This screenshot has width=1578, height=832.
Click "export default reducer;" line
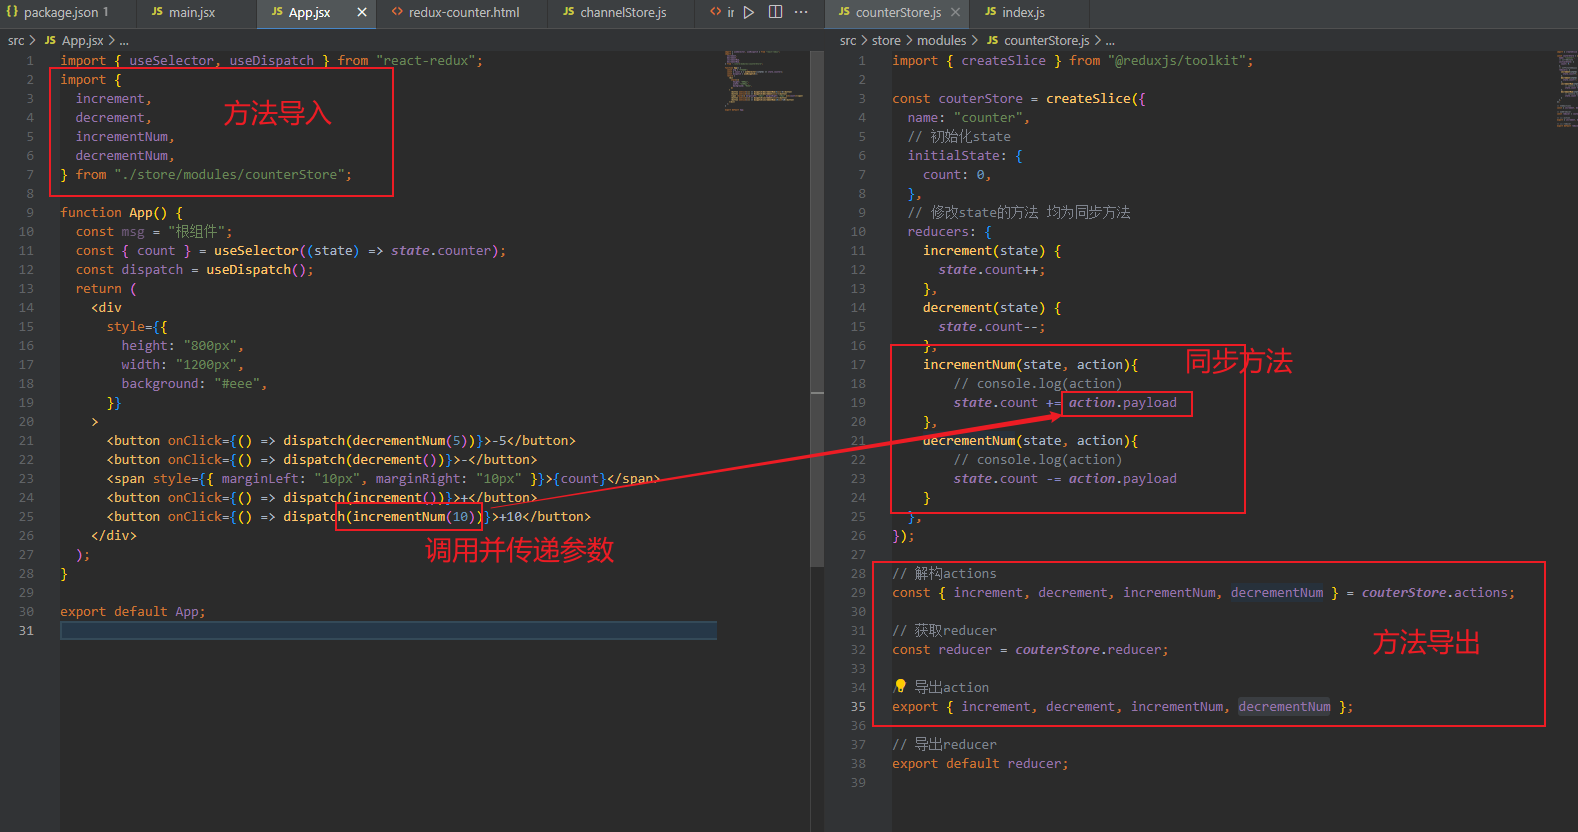980,763
